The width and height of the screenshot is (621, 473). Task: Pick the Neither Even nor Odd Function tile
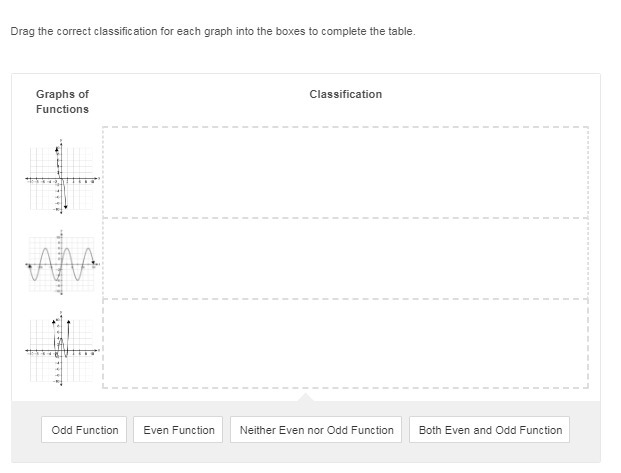click(x=316, y=430)
